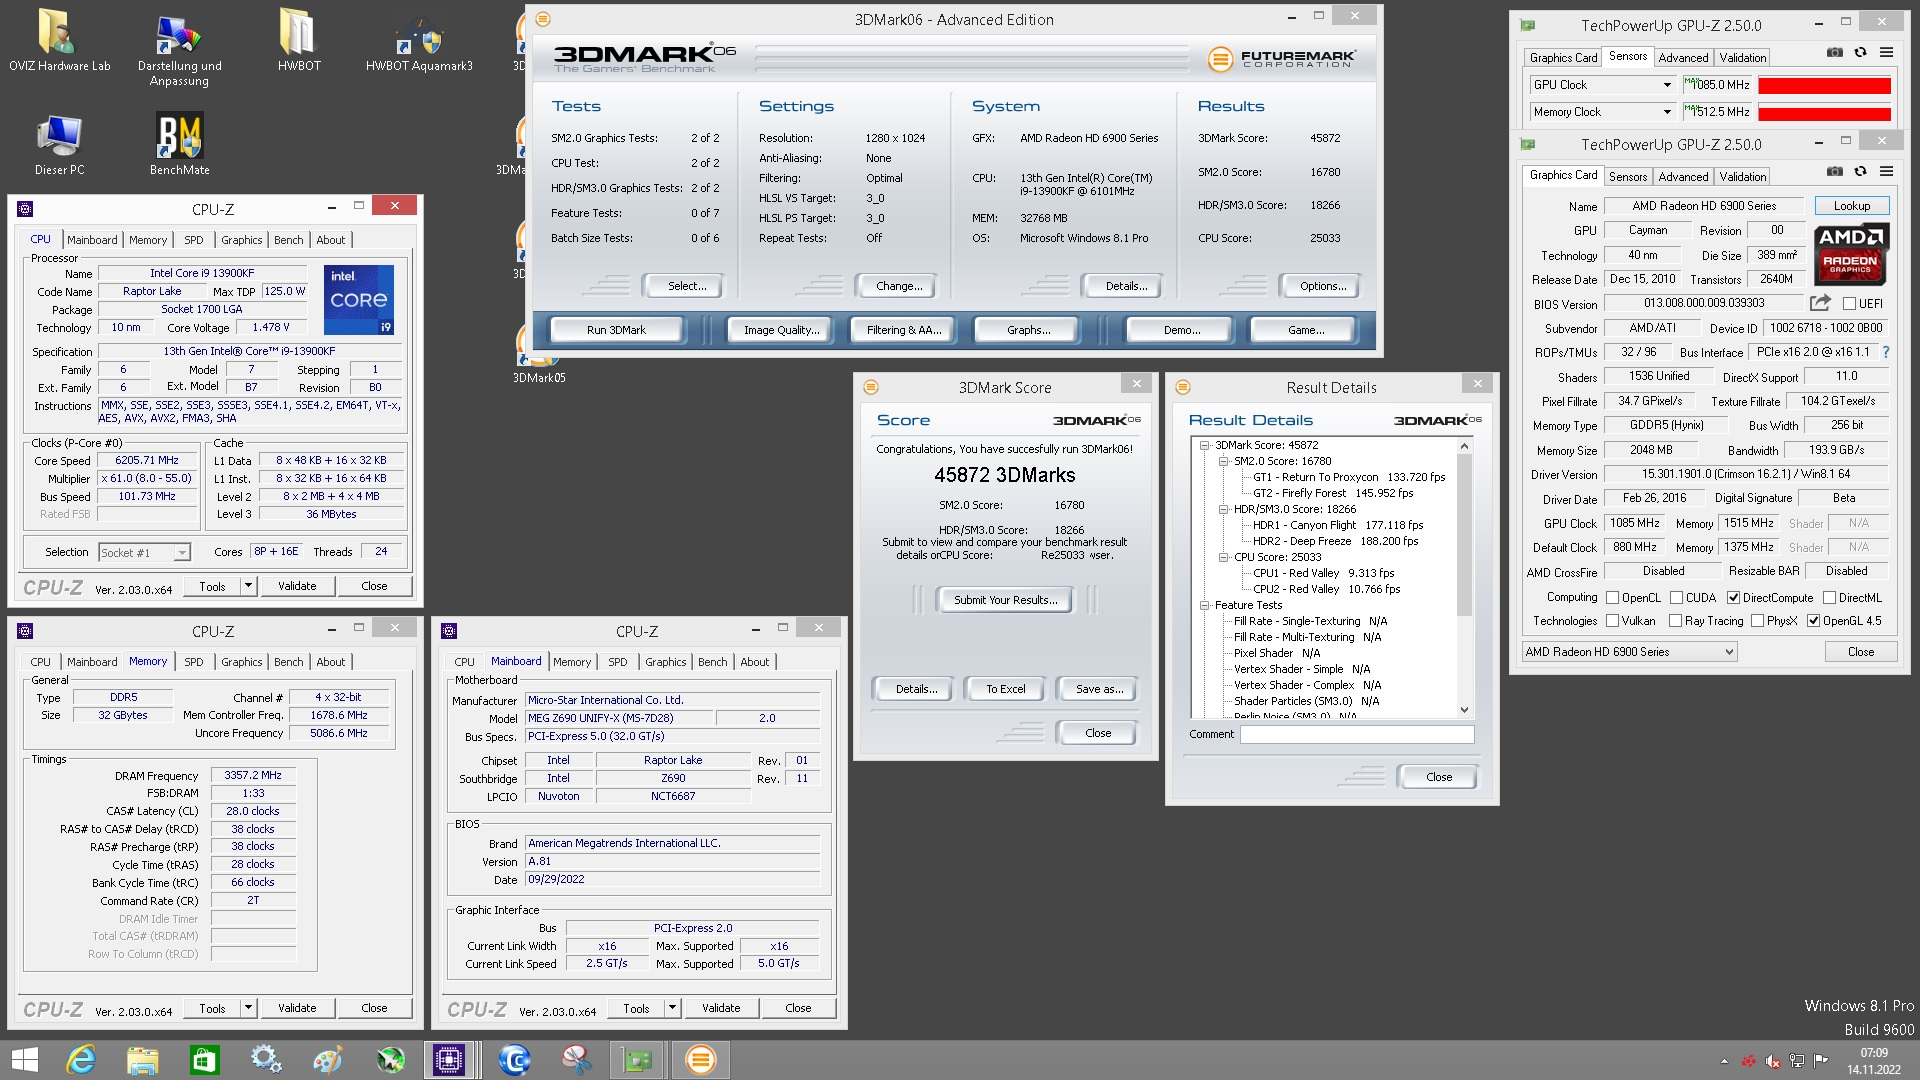The width and height of the screenshot is (1920, 1080).
Task: Click the Filtering & AA... button
Action: point(904,330)
